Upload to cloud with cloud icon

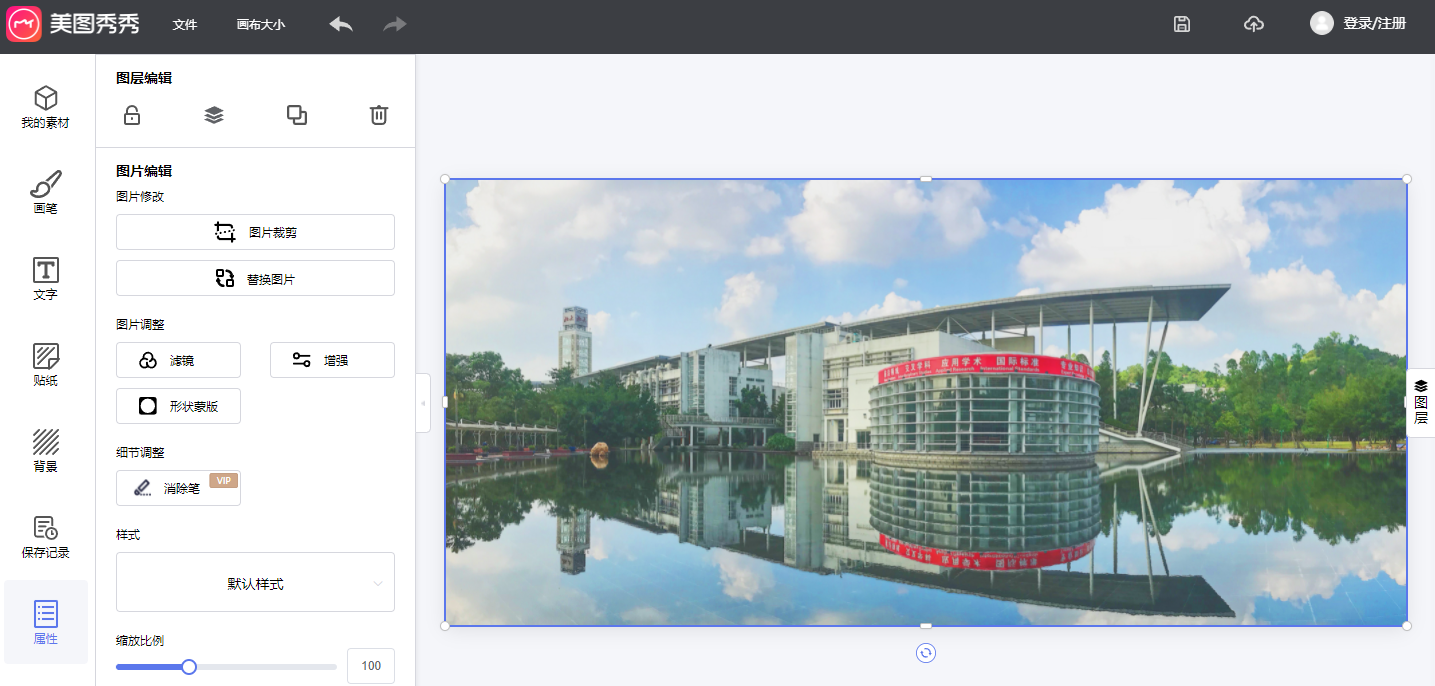tap(1254, 24)
